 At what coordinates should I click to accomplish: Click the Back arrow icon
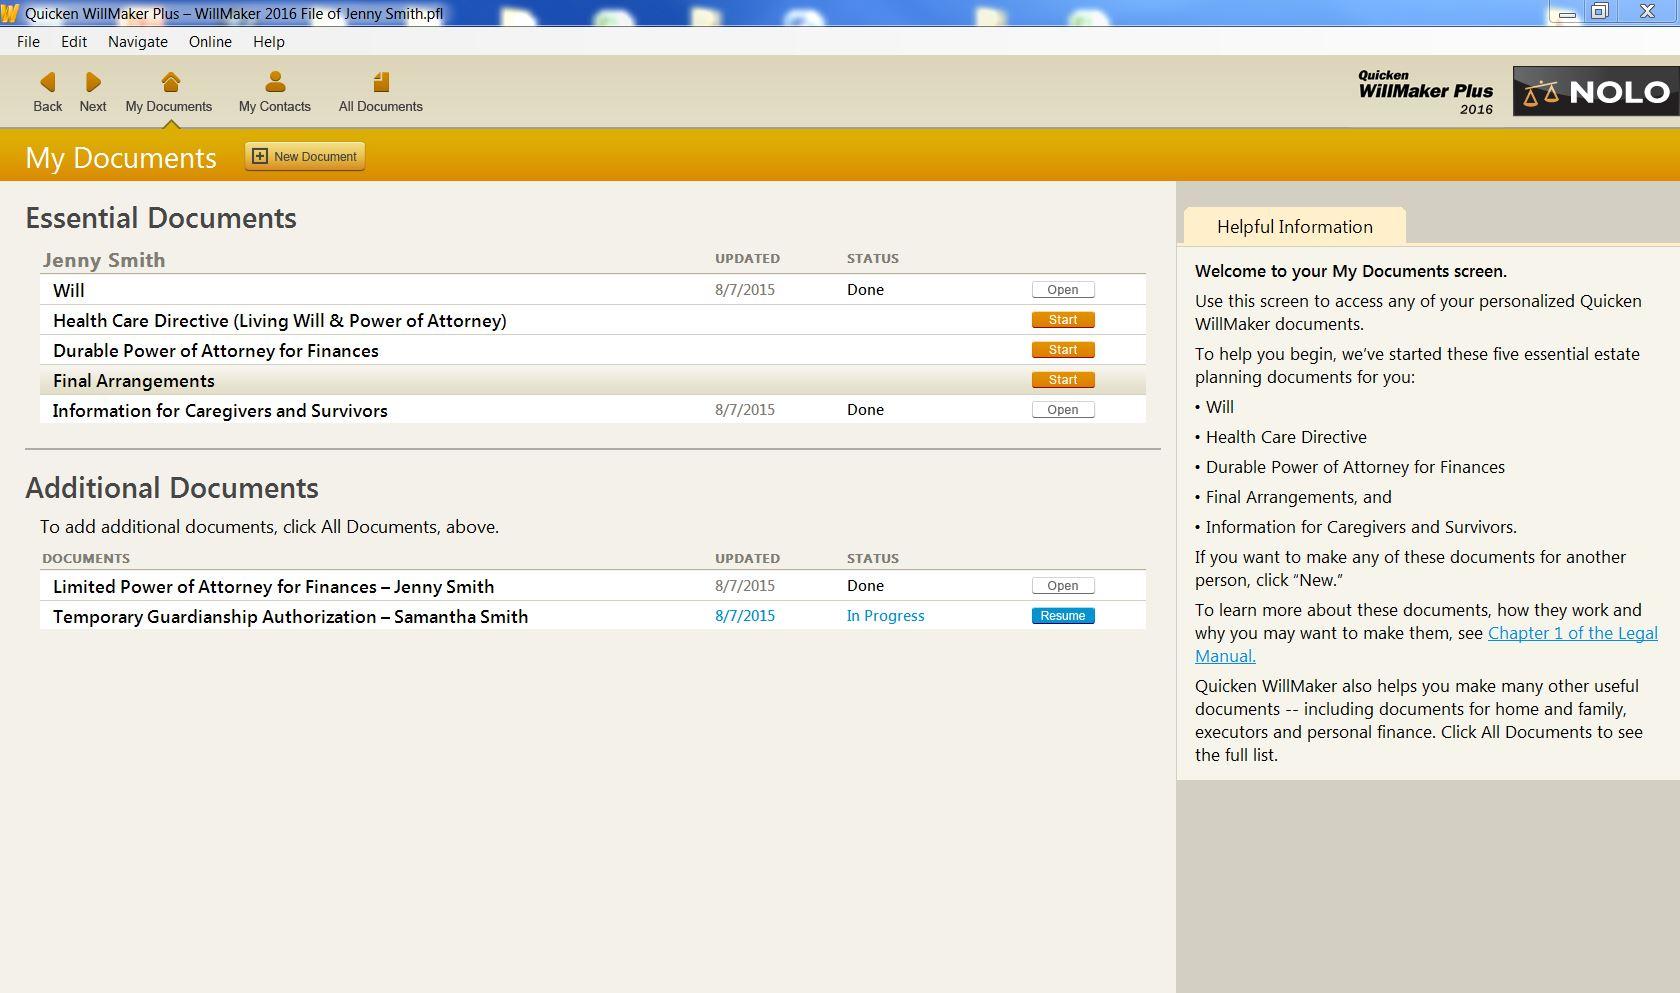[x=47, y=82]
